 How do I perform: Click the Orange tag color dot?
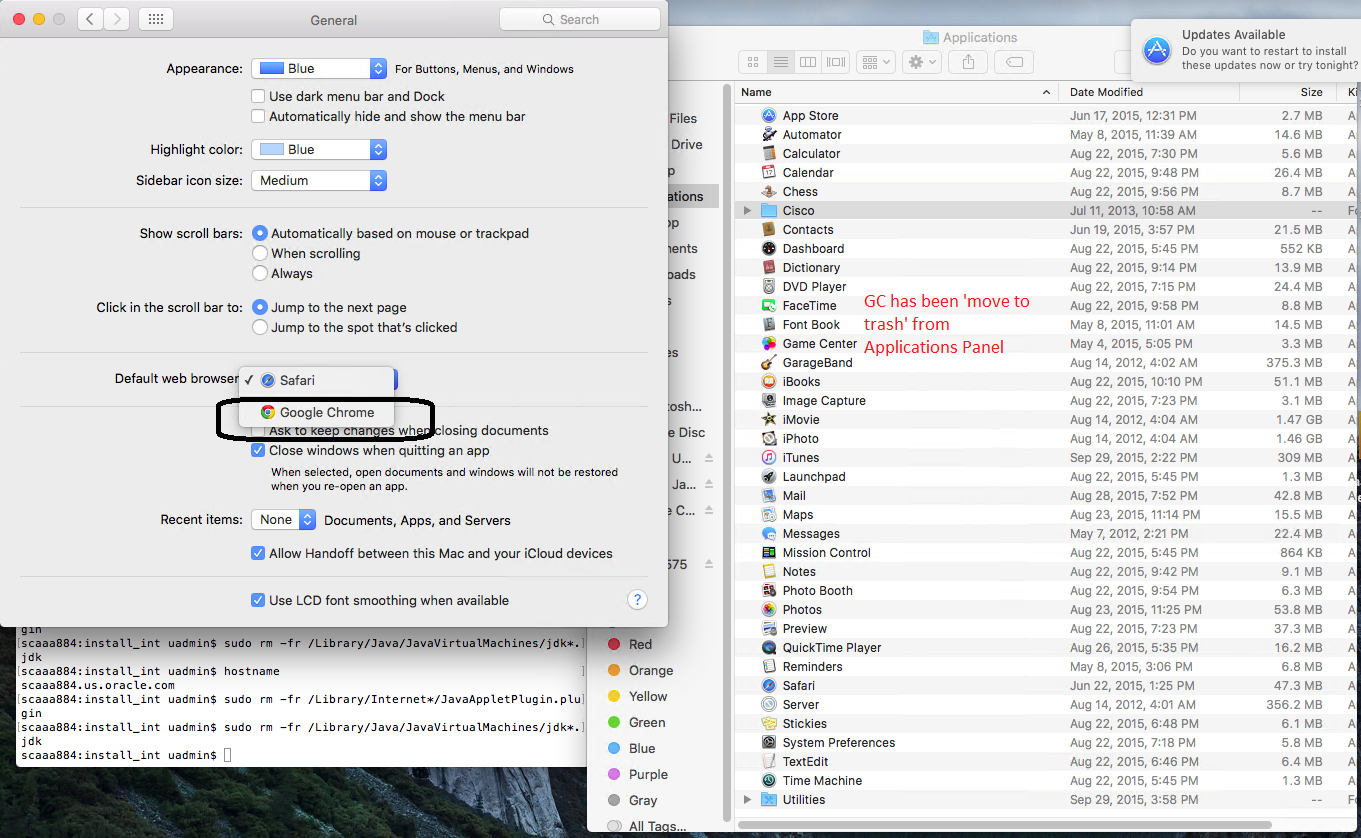(615, 671)
